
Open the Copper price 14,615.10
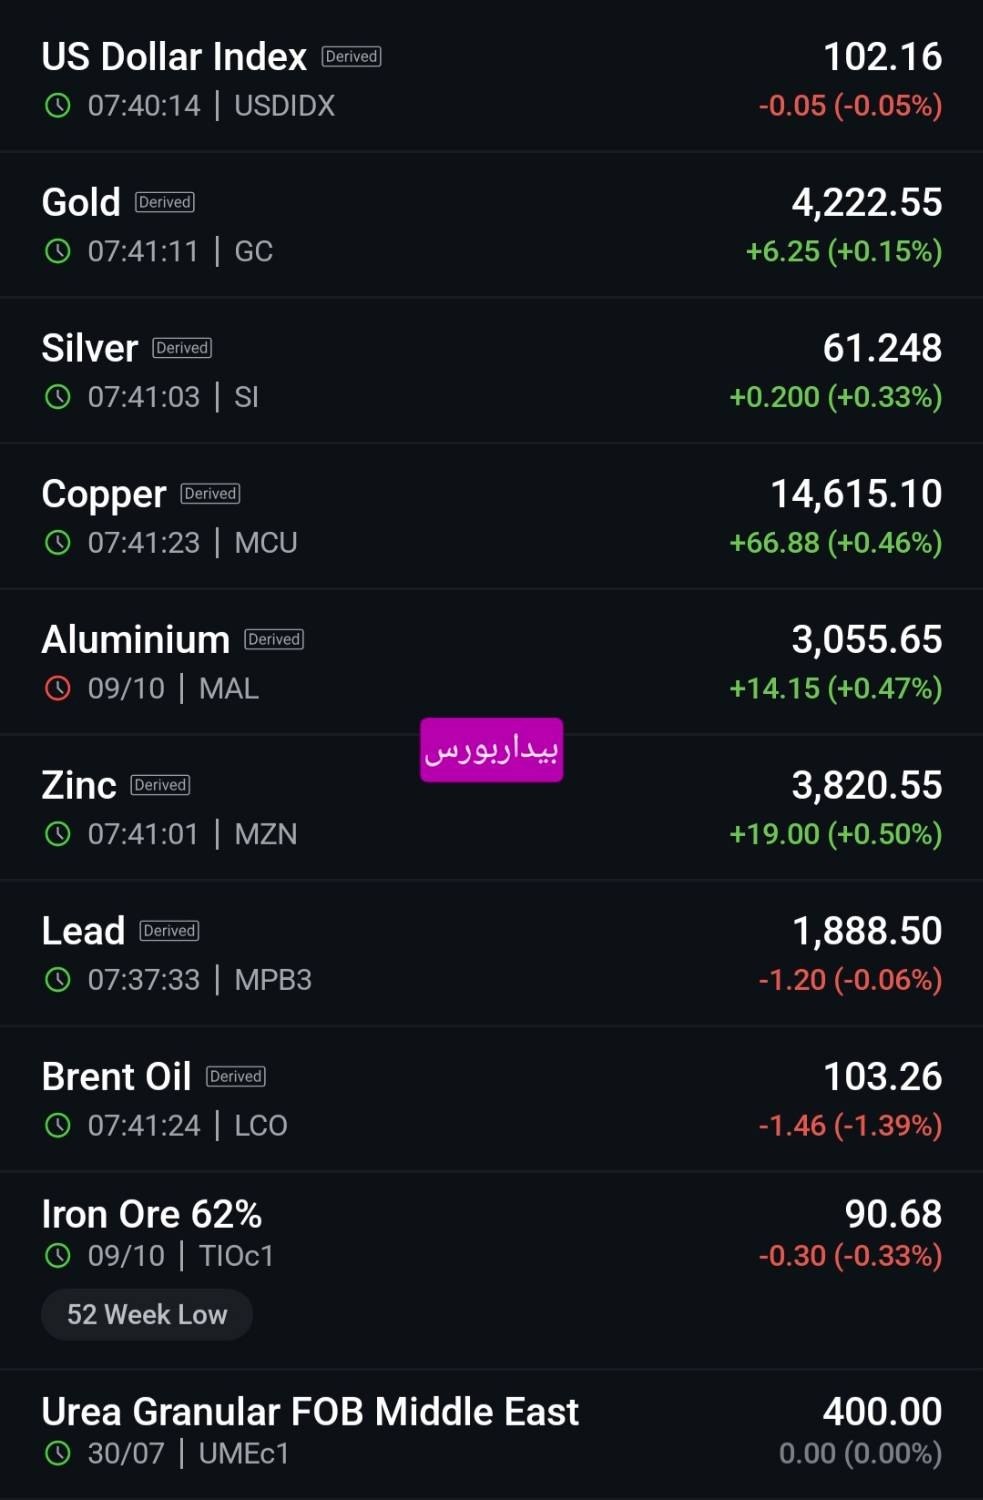click(x=856, y=494)
